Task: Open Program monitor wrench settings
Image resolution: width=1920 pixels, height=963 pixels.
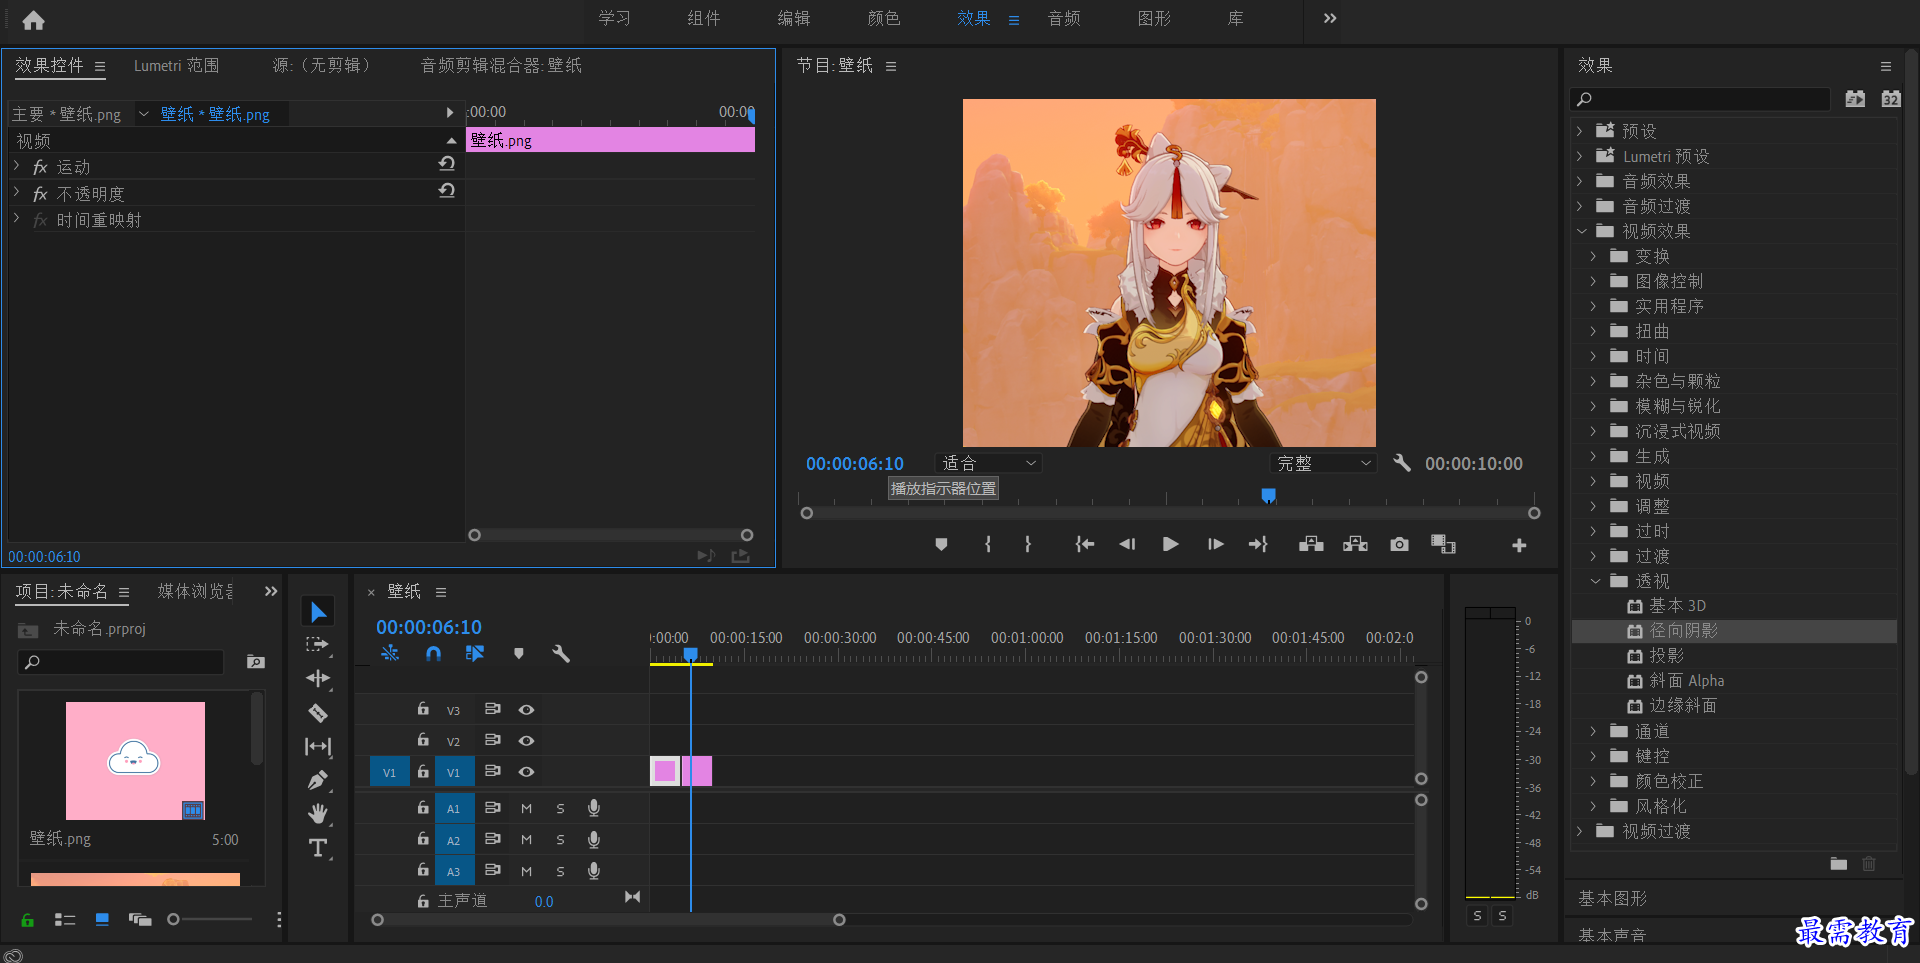Action: click(x=1402, y=463)
